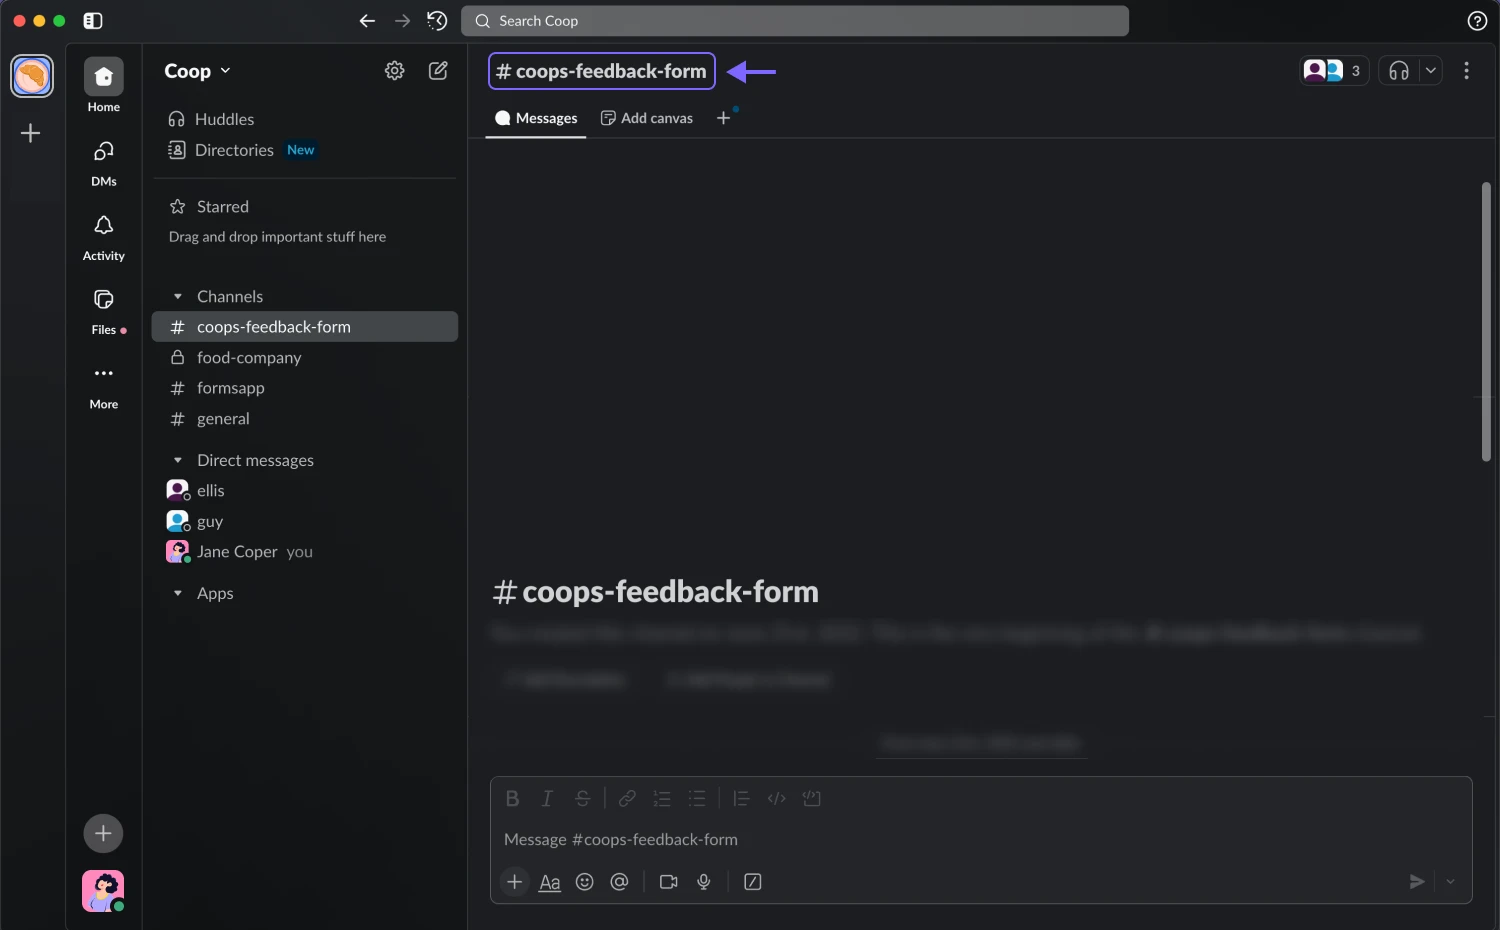1500x930 pixels.
Task: Open DMs from the left sidebar
Action: tap(103, 162)
